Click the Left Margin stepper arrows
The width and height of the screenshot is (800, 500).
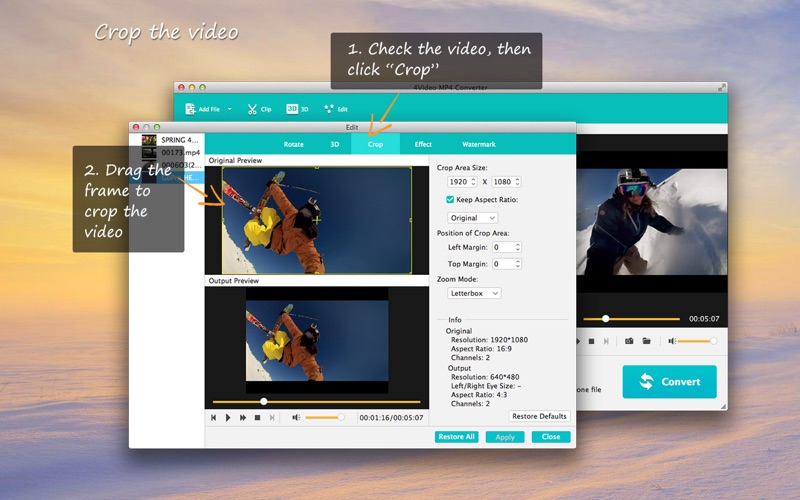pyautogui.click(x=518, y=247)
